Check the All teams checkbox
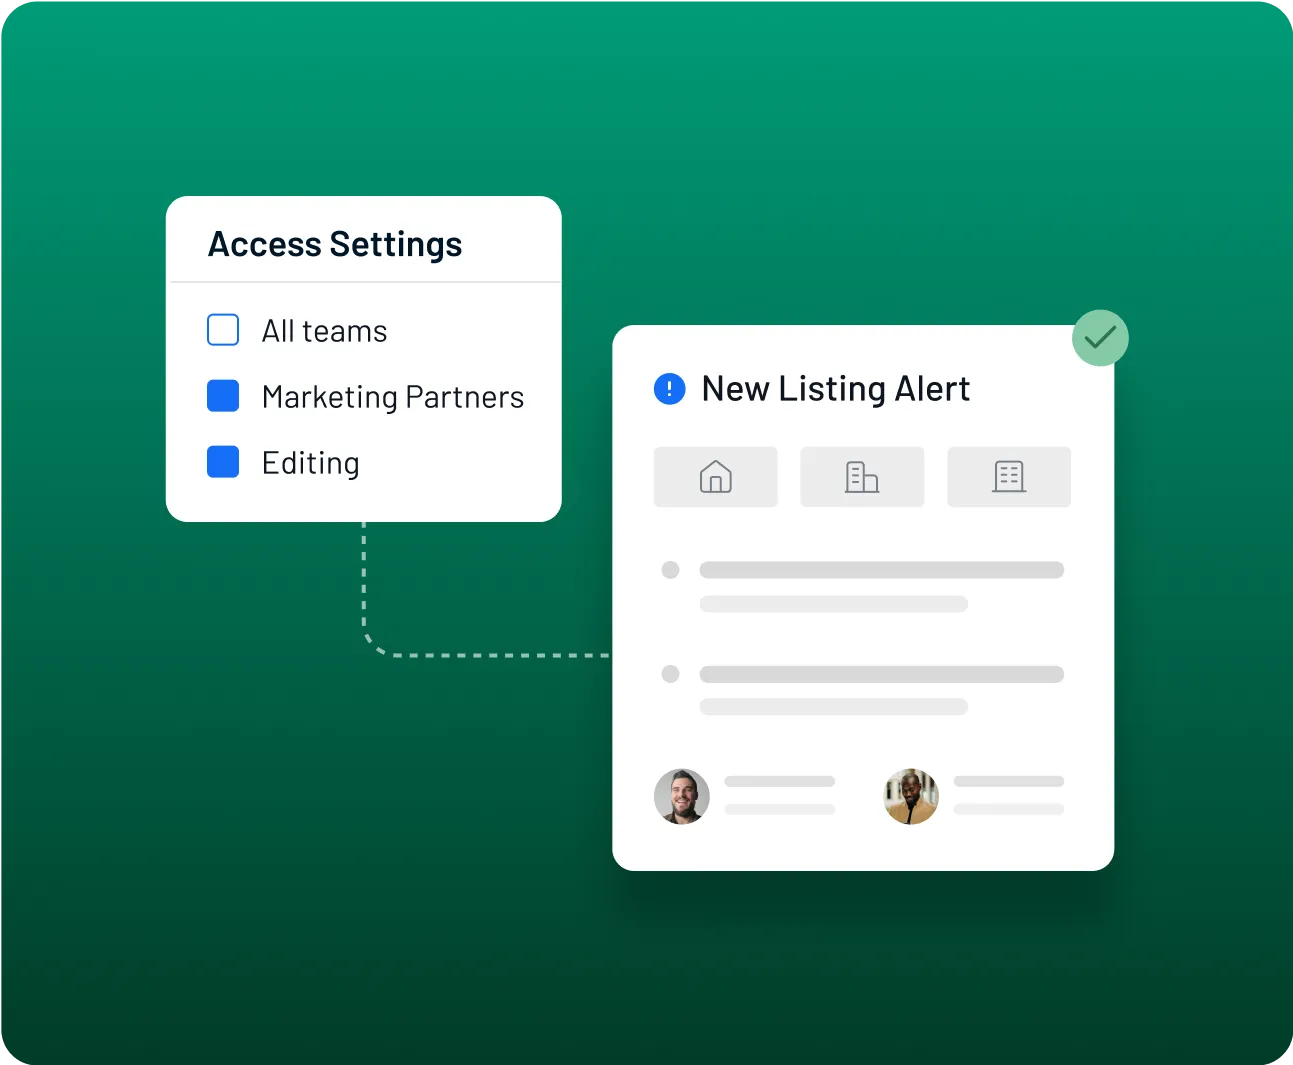Viewport: 1293px width, 1065px height. (223, 330)
